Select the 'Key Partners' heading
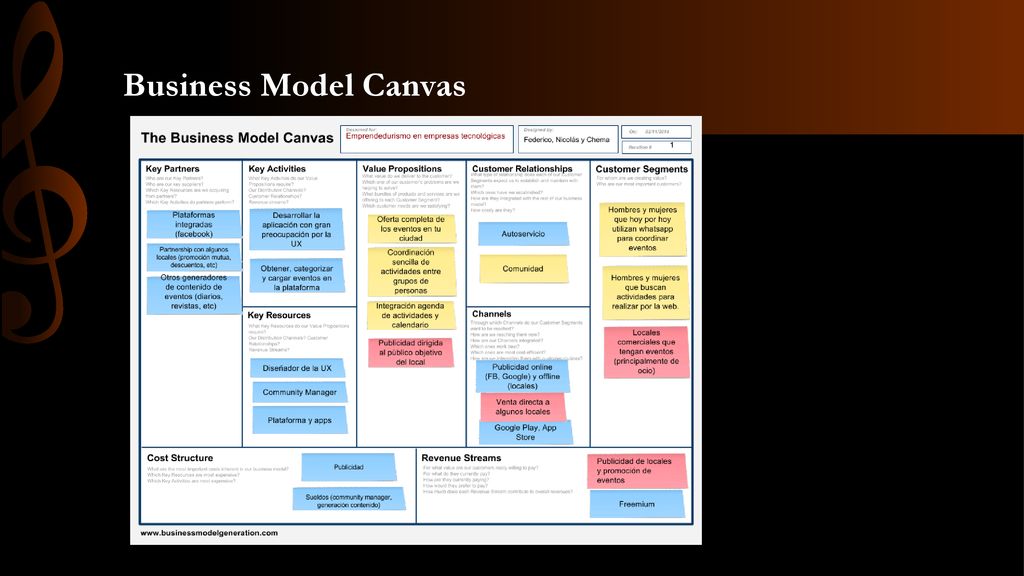Viewport: 1024px width, 576px height. (172, 168)
